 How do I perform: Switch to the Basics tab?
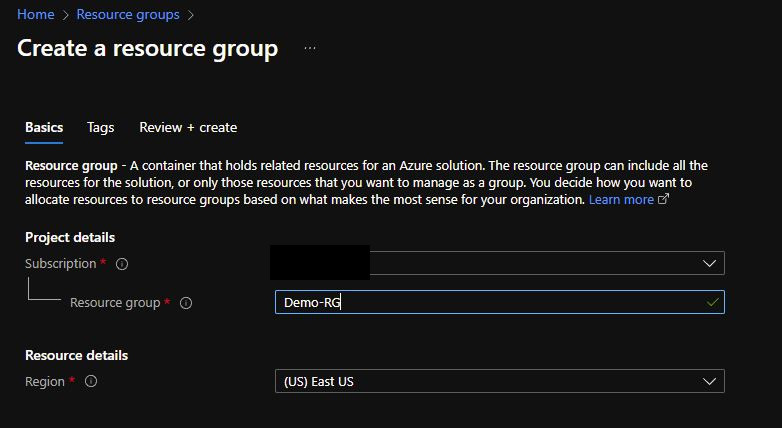coord(44,128)
